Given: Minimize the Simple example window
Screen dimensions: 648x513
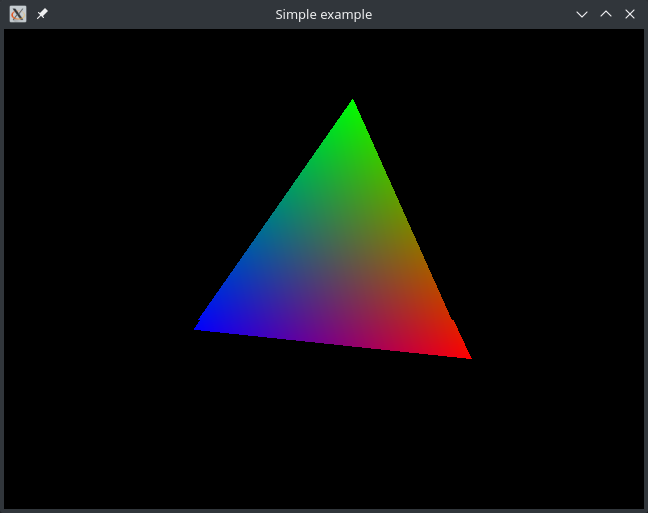Looking at the screenshot, I should click(x=582, y=14).
